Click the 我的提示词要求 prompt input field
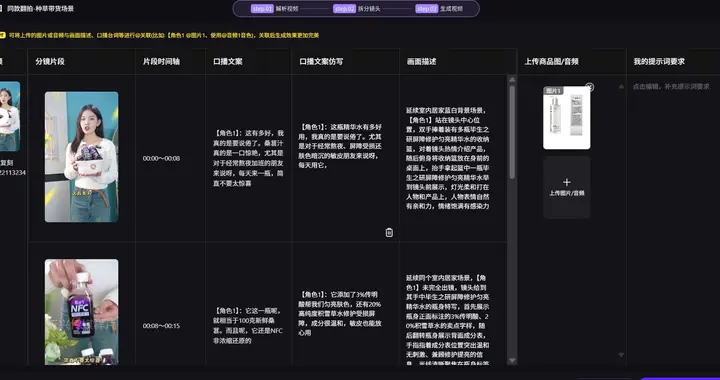720x380 pixels. coord(674,220)
